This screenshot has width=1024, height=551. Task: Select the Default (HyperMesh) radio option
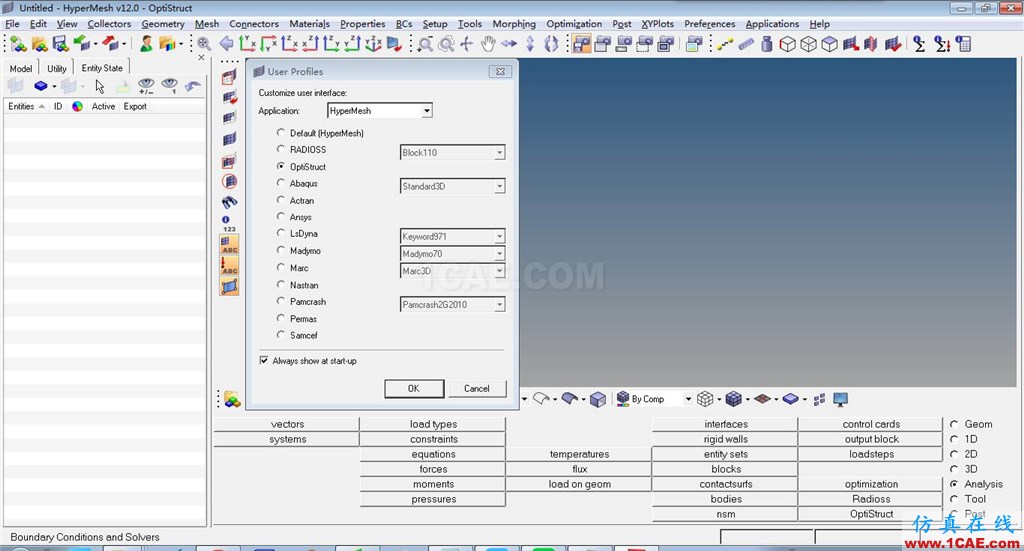tap(281, 132)
